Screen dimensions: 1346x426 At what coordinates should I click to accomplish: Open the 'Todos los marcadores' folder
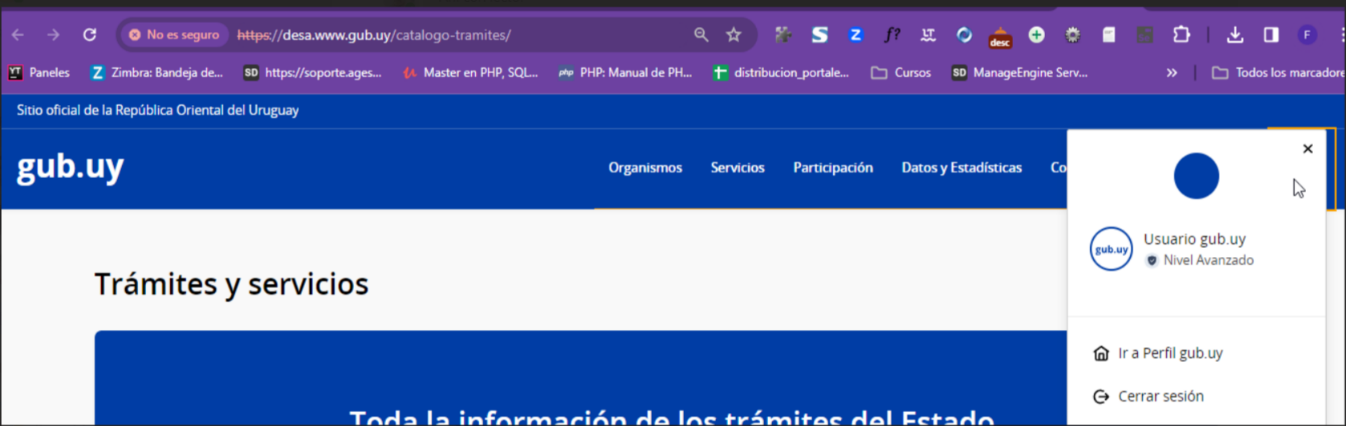pos(1278,73)
